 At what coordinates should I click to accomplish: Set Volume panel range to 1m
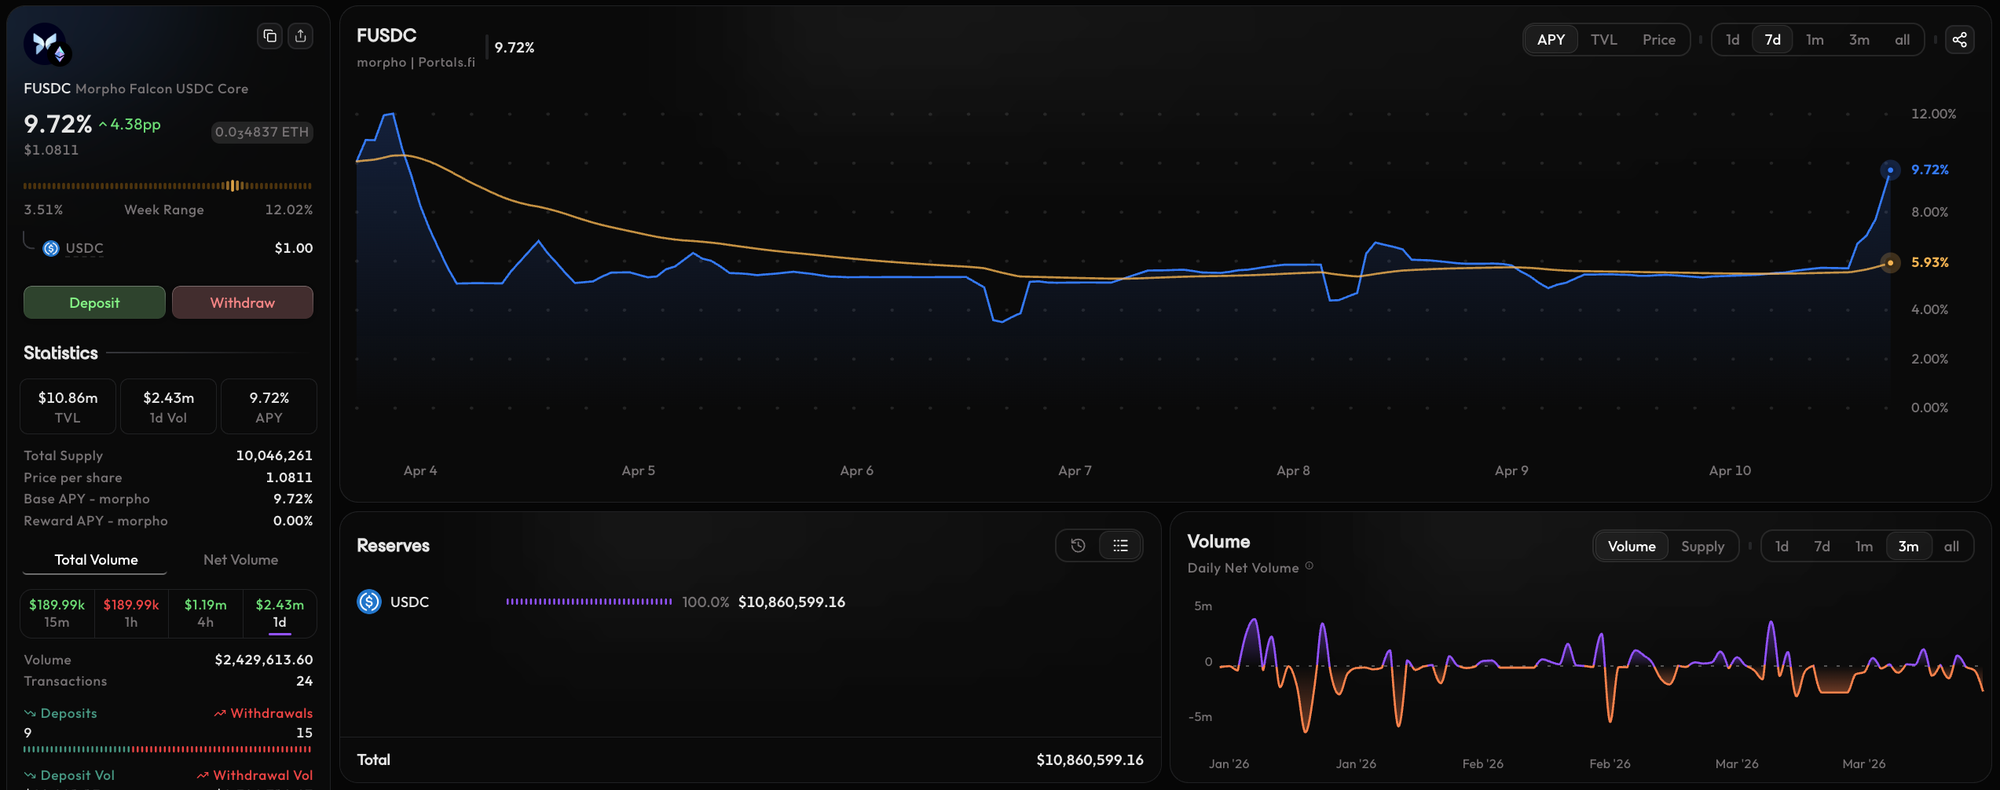click(1864, 546)
